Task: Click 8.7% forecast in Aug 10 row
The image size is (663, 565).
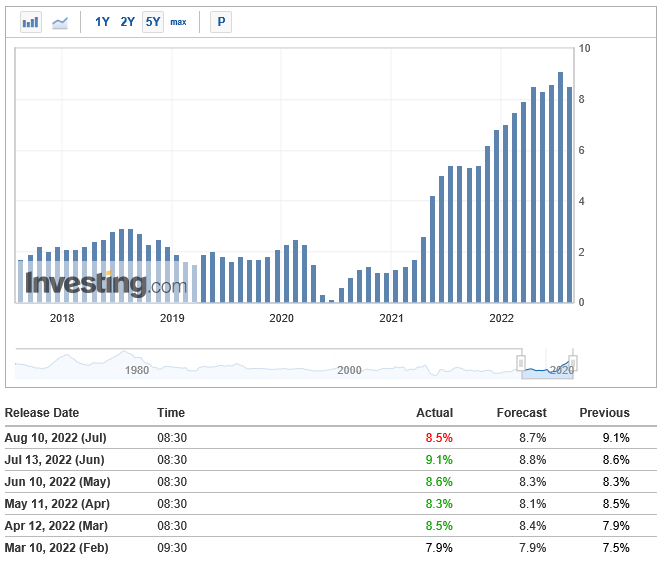Action: click(x=533, y=438)
